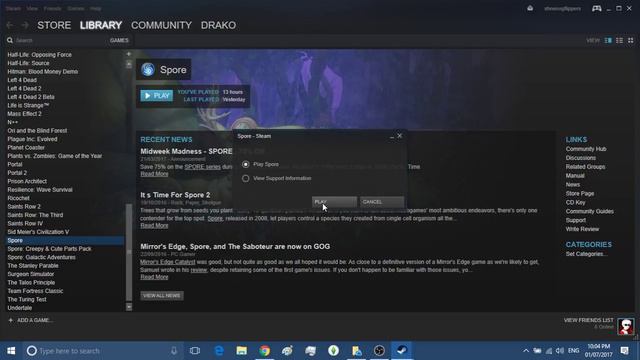Click VIEW FRIENDS LIST
Viewport: 640px width, 360px height.
588,320
